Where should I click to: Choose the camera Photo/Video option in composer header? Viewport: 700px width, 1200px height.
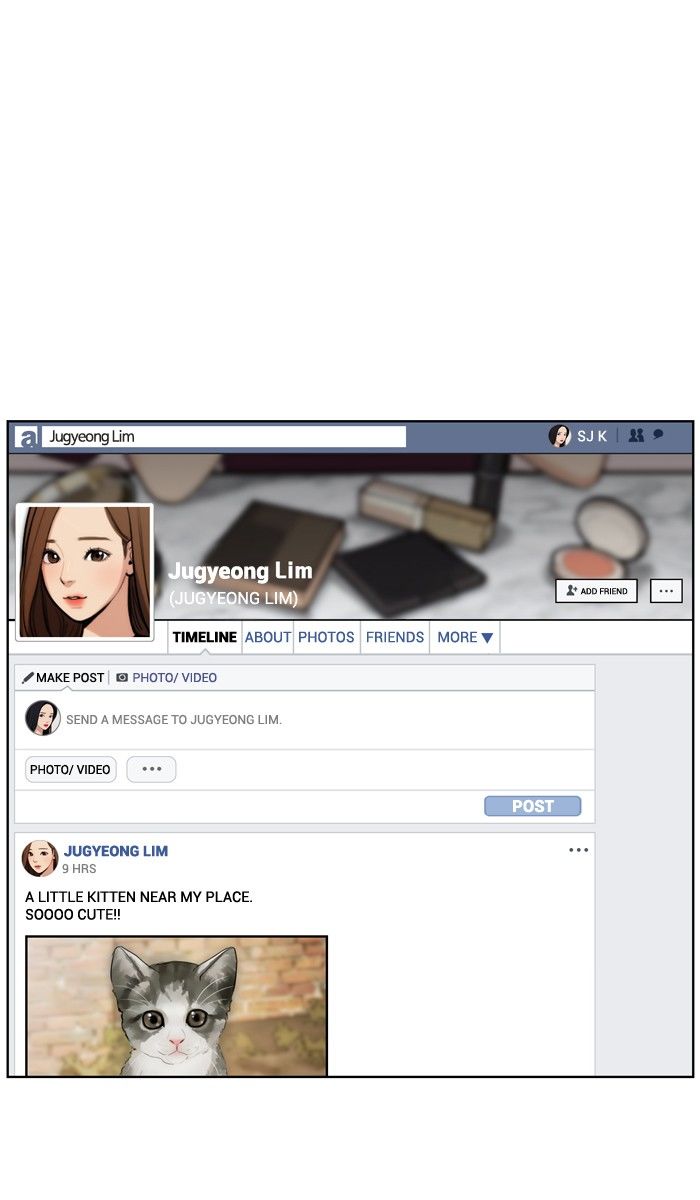coord(167,677)
